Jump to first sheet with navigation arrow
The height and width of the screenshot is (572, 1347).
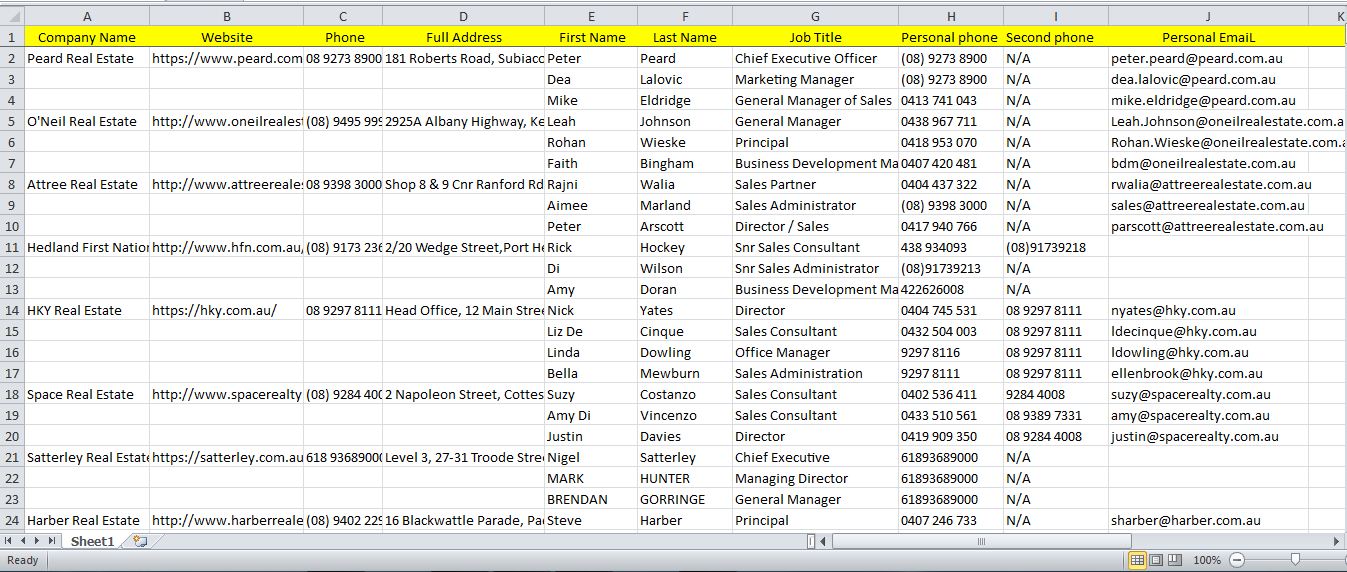pyautogui.click(x=9, y=541)
